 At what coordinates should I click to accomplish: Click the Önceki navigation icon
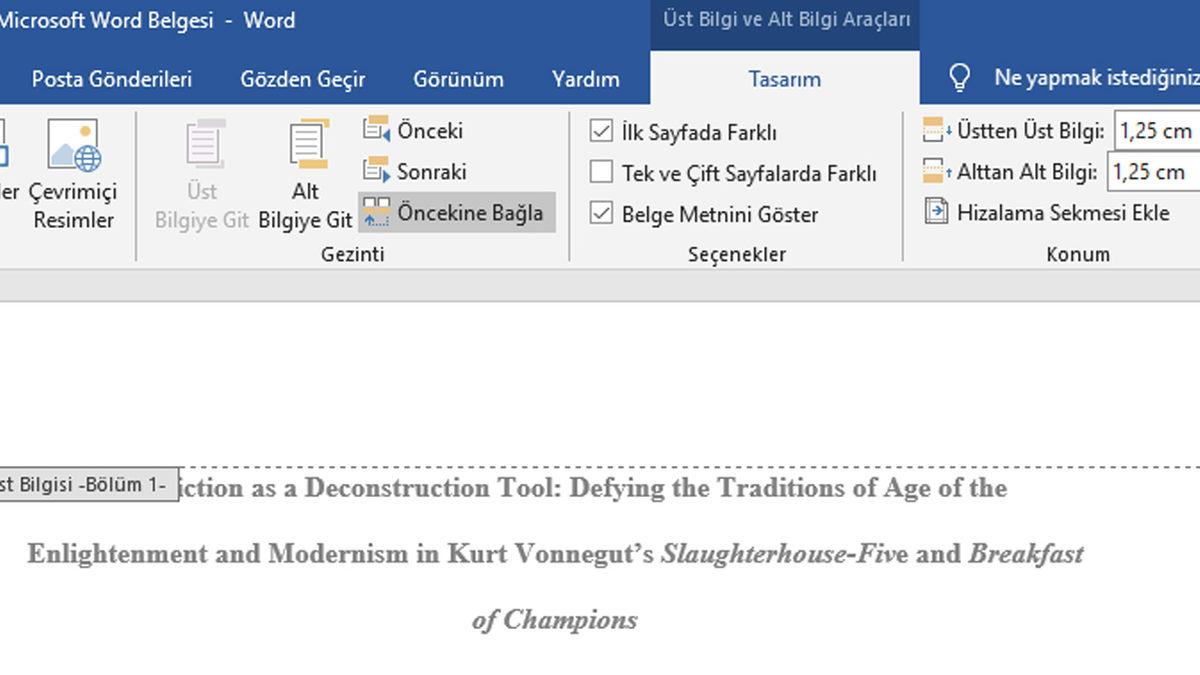tap(377, 130)
